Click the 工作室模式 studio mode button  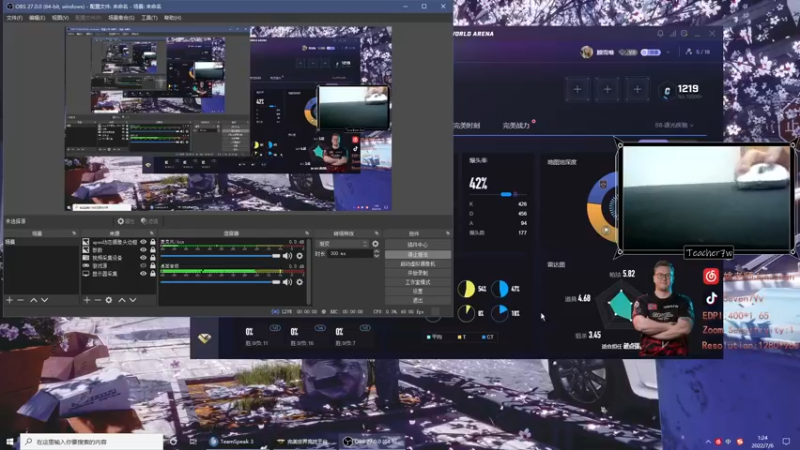tap(418, 282)
